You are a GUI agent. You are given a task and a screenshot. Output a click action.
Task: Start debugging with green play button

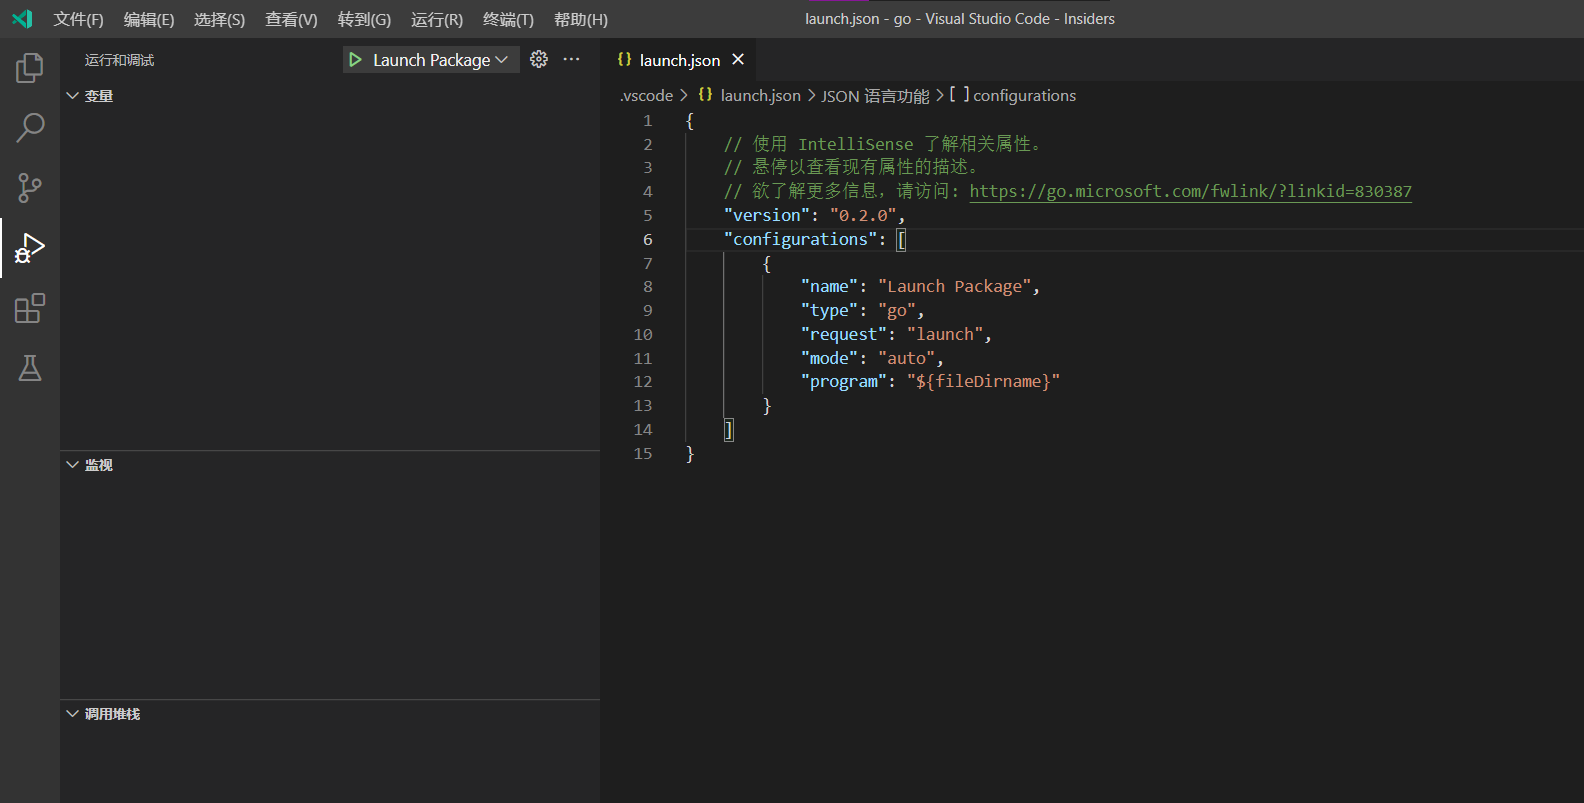click(355, 60)
